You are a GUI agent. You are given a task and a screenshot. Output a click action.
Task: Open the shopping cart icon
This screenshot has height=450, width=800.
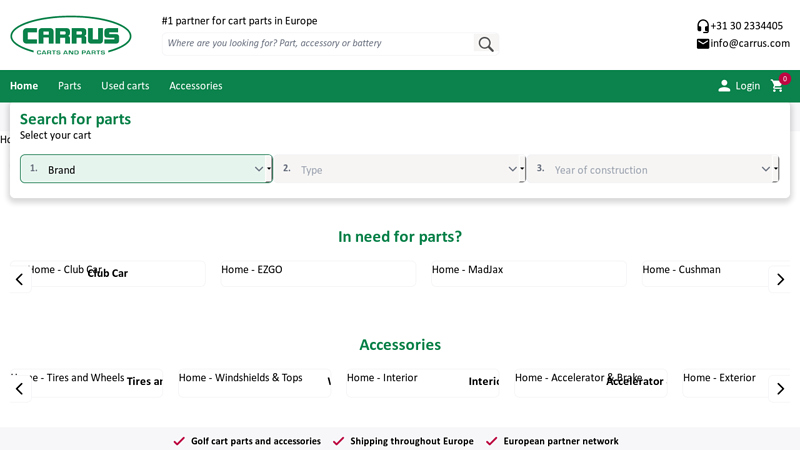(777, 86)
